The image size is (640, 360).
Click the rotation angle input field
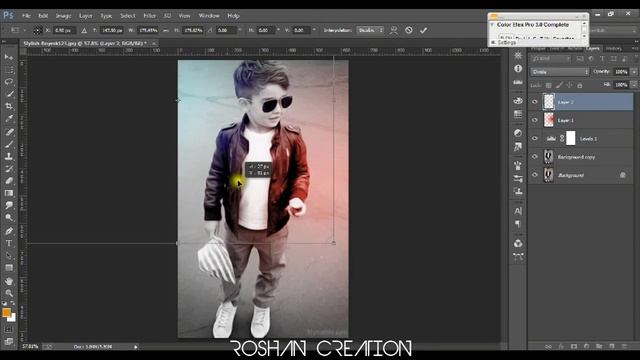(226, 30)
